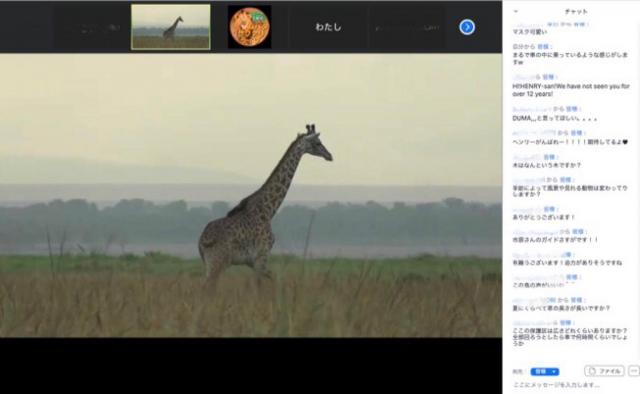
Task: Click the ファイル button in chat
Action: (x=604, y=371)
